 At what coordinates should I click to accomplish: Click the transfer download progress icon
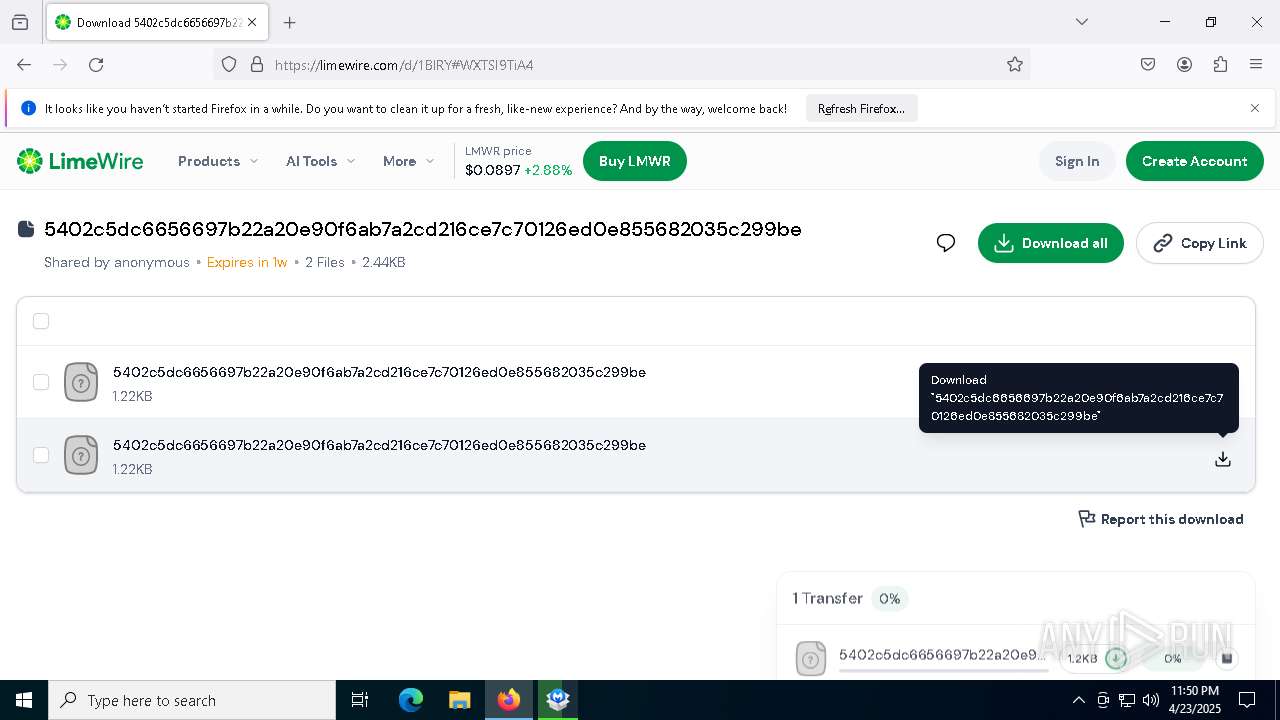pyautogui.click(x=1116, y=658)
